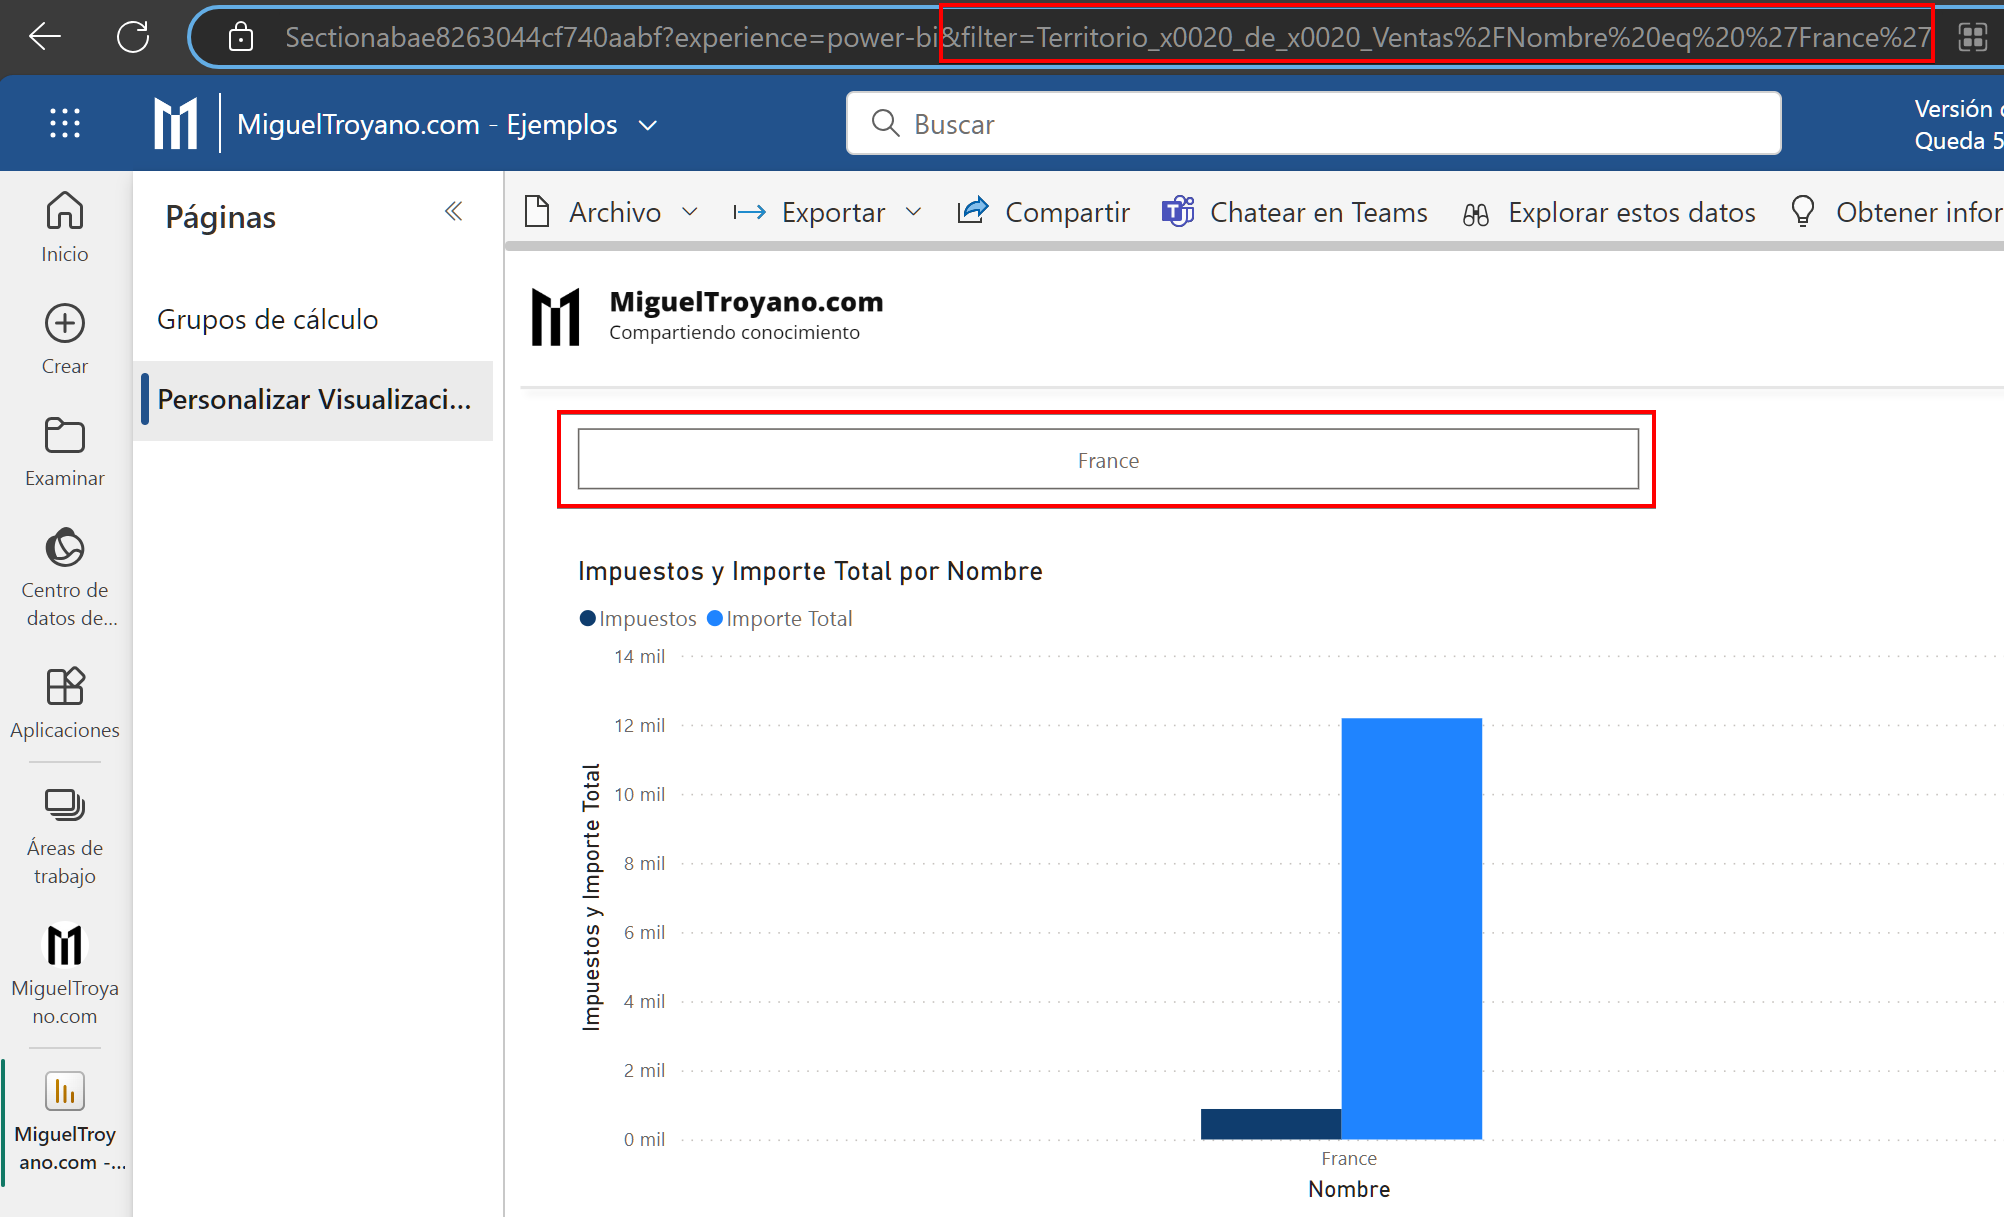The image size is (2004, 1217).
Task: Click the Impuestos legend label
Action: 648,619
